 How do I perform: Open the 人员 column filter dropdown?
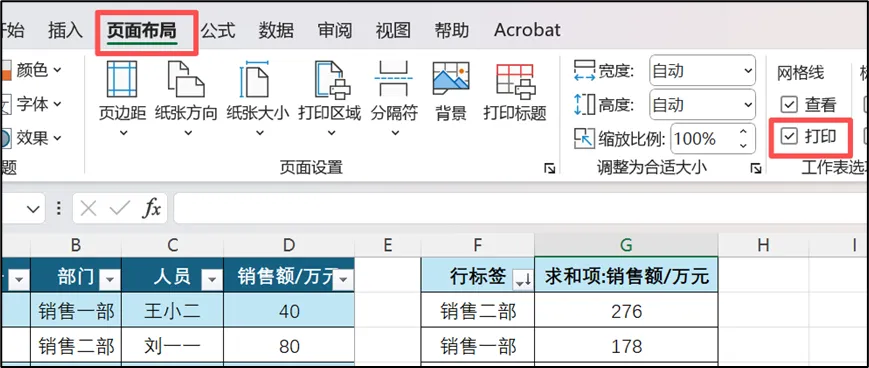211,280
